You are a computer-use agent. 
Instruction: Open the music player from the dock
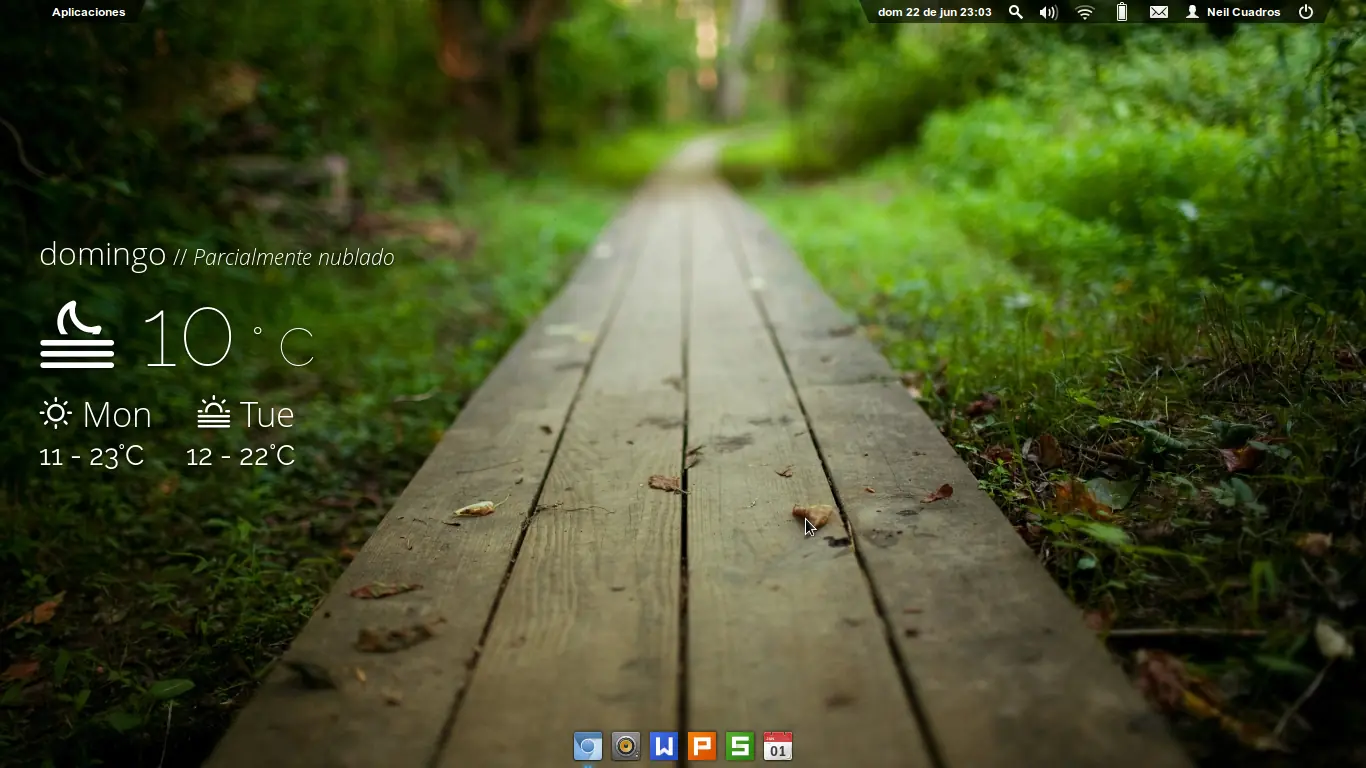(625, 745)
